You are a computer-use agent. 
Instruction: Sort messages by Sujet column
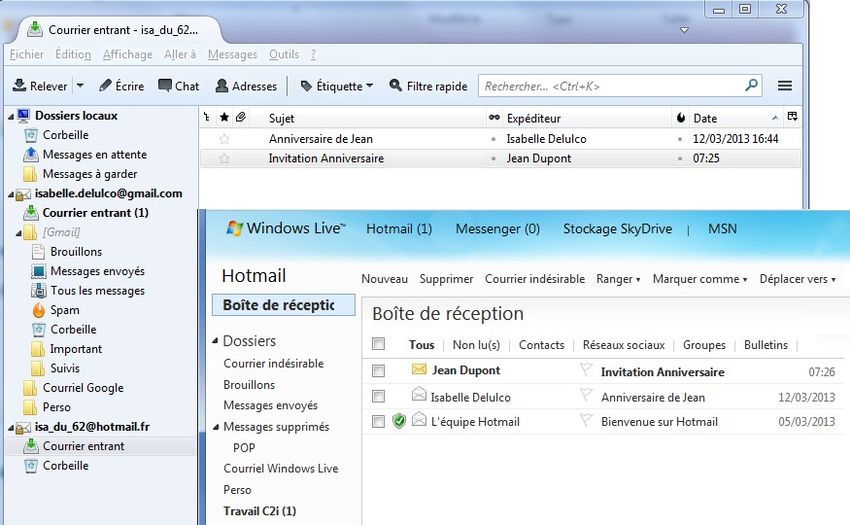[x=281, y=118]
